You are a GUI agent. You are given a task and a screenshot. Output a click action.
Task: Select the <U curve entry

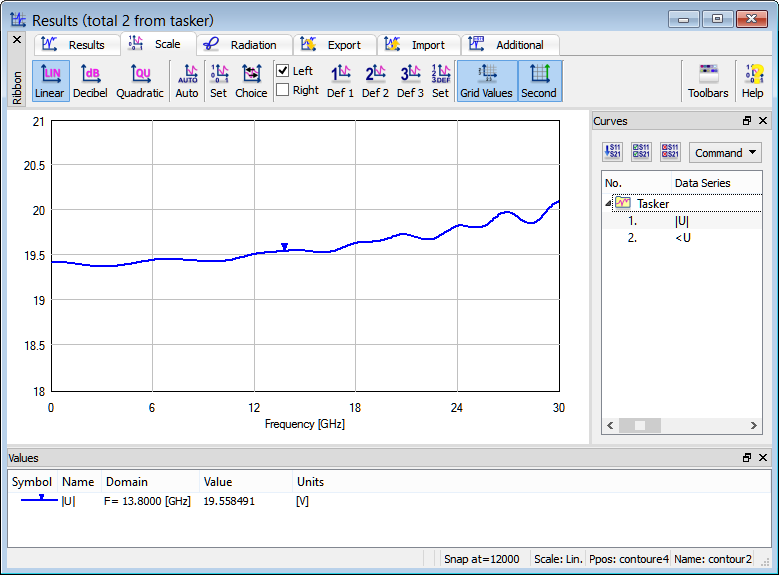click(683, 238)
